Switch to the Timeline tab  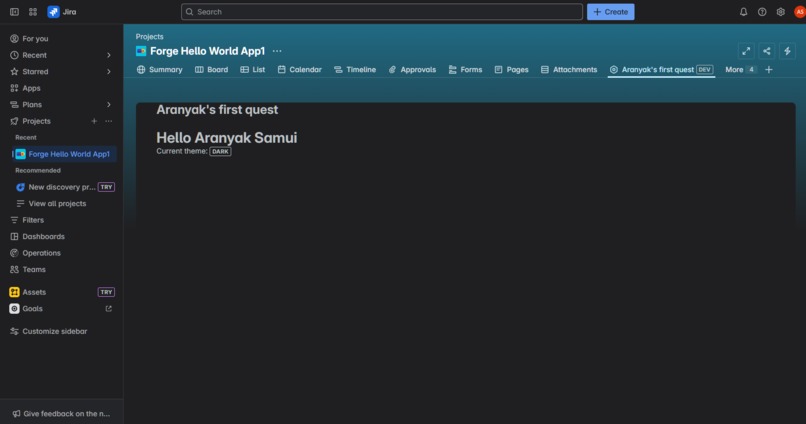tap(355, 69)
